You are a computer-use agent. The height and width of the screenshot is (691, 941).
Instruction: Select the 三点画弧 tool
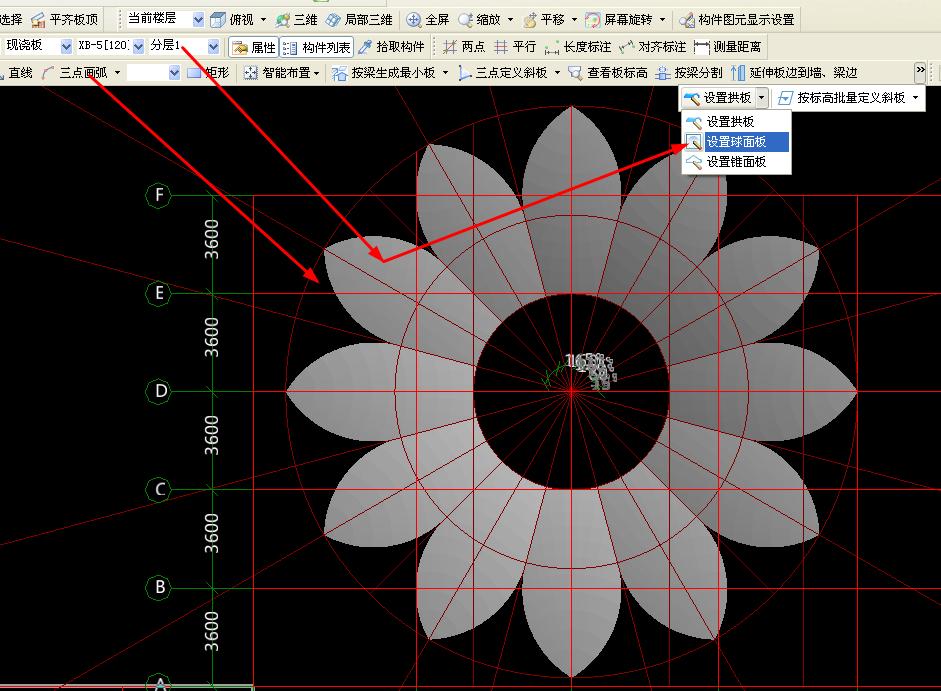[75, 73]
